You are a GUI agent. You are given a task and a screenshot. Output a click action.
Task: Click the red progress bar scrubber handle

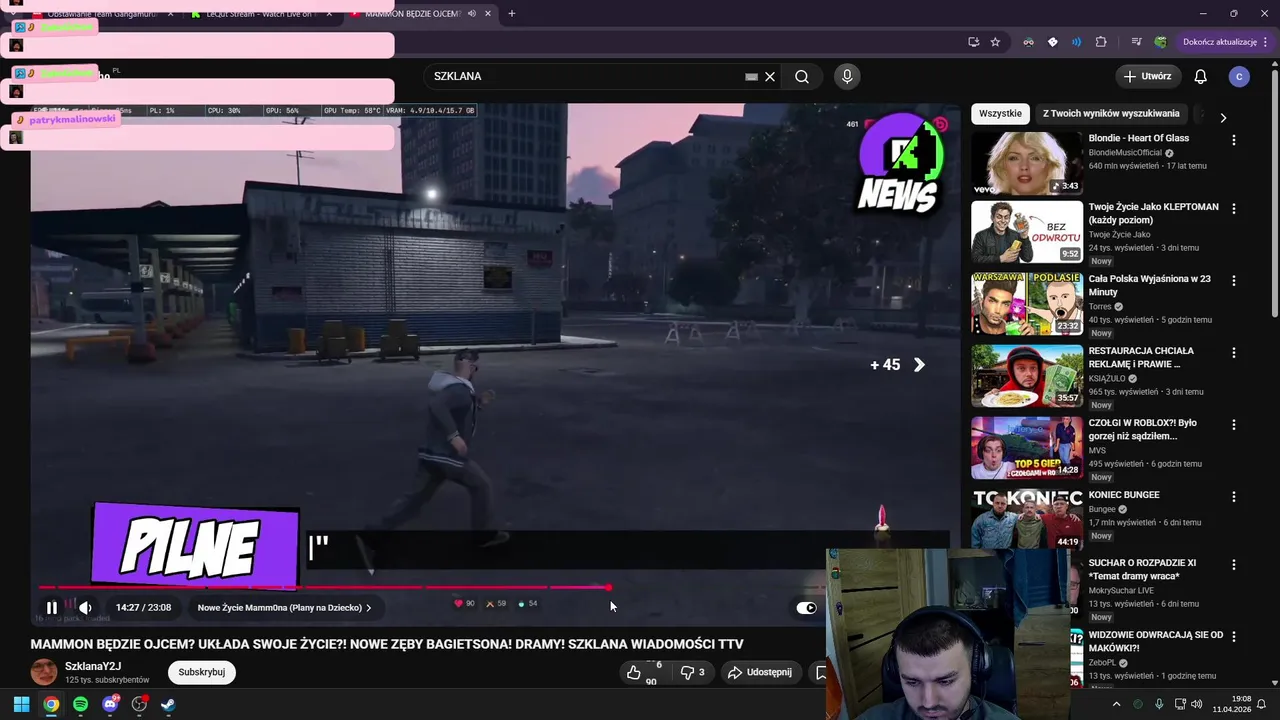pyautogui.click(x=608, y=587)
